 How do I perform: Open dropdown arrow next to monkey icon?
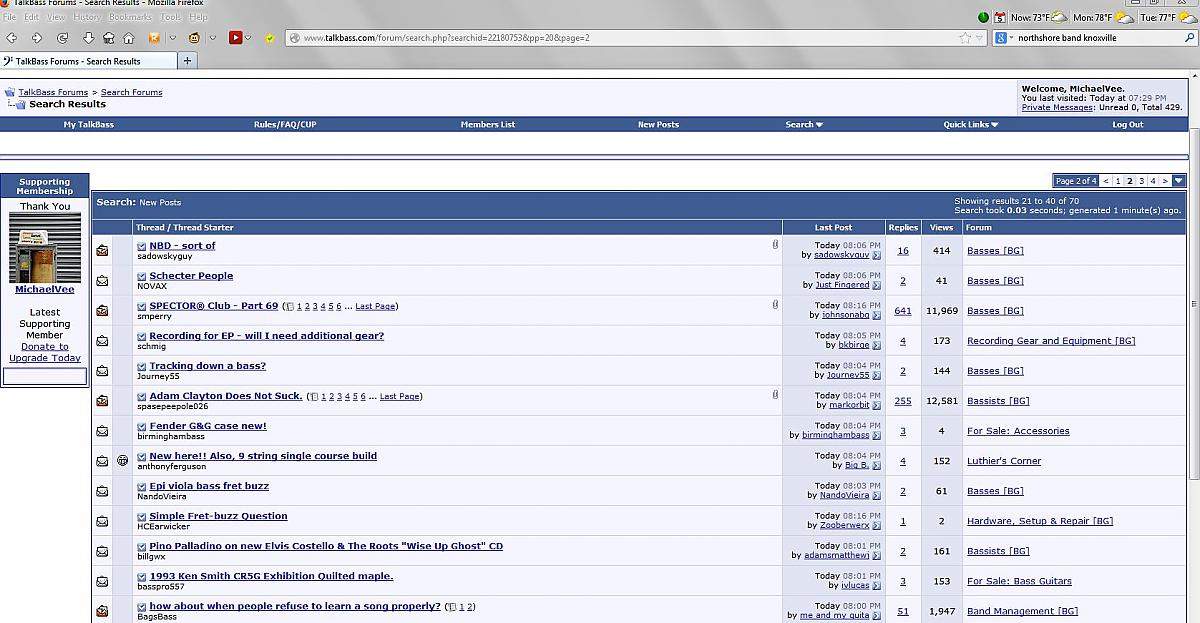pos(211,38)
